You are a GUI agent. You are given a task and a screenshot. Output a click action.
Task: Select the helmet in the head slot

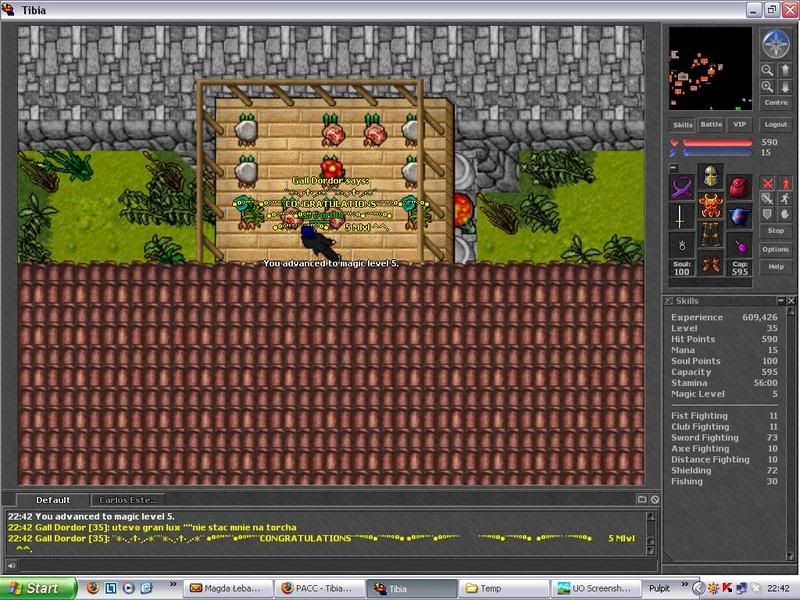[x=710, y=177]
